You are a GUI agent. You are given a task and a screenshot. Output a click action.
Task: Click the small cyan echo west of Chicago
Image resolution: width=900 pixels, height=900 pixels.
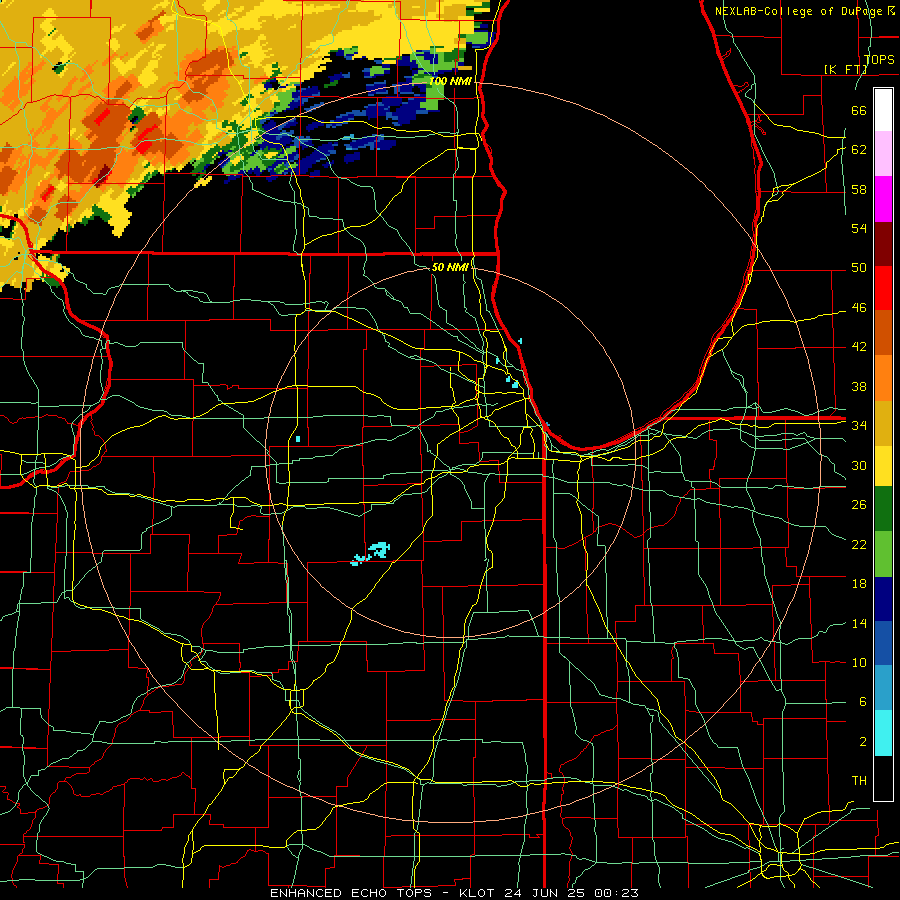tap(298, 439)
